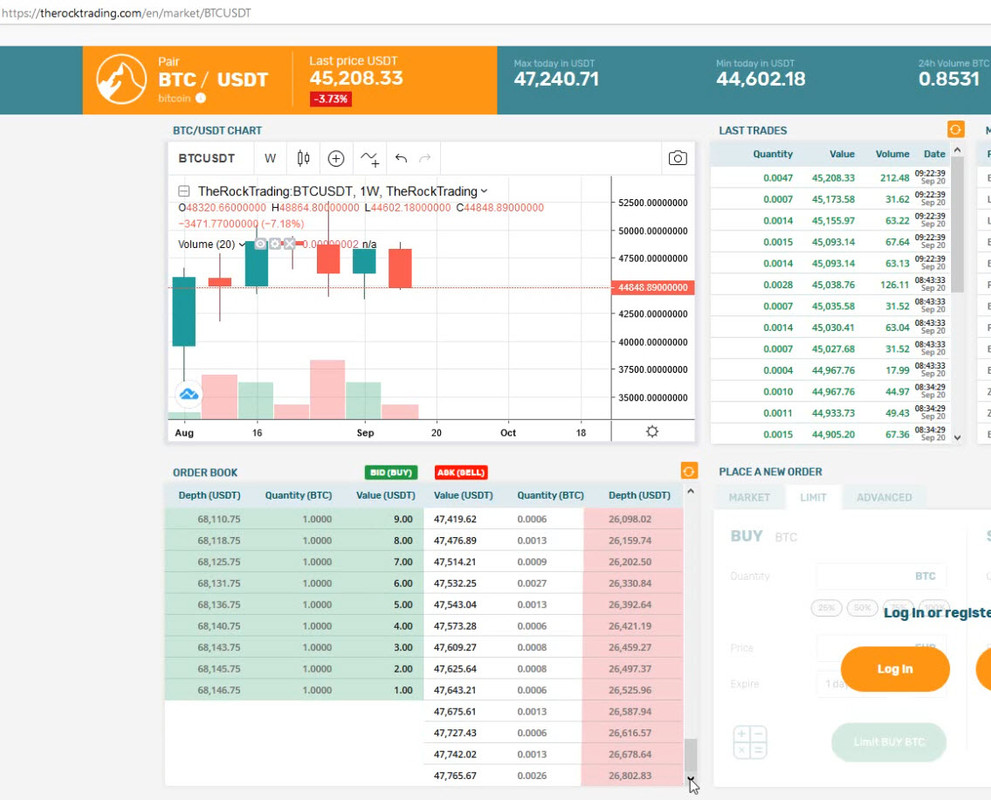991x800 pixels.
Task: Click the compare or add symbol plus icon
Action: (x=336, y=158)
